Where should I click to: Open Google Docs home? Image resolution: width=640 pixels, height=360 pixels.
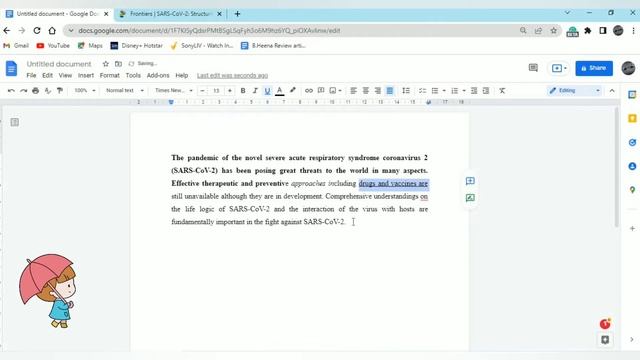[11, 68]
